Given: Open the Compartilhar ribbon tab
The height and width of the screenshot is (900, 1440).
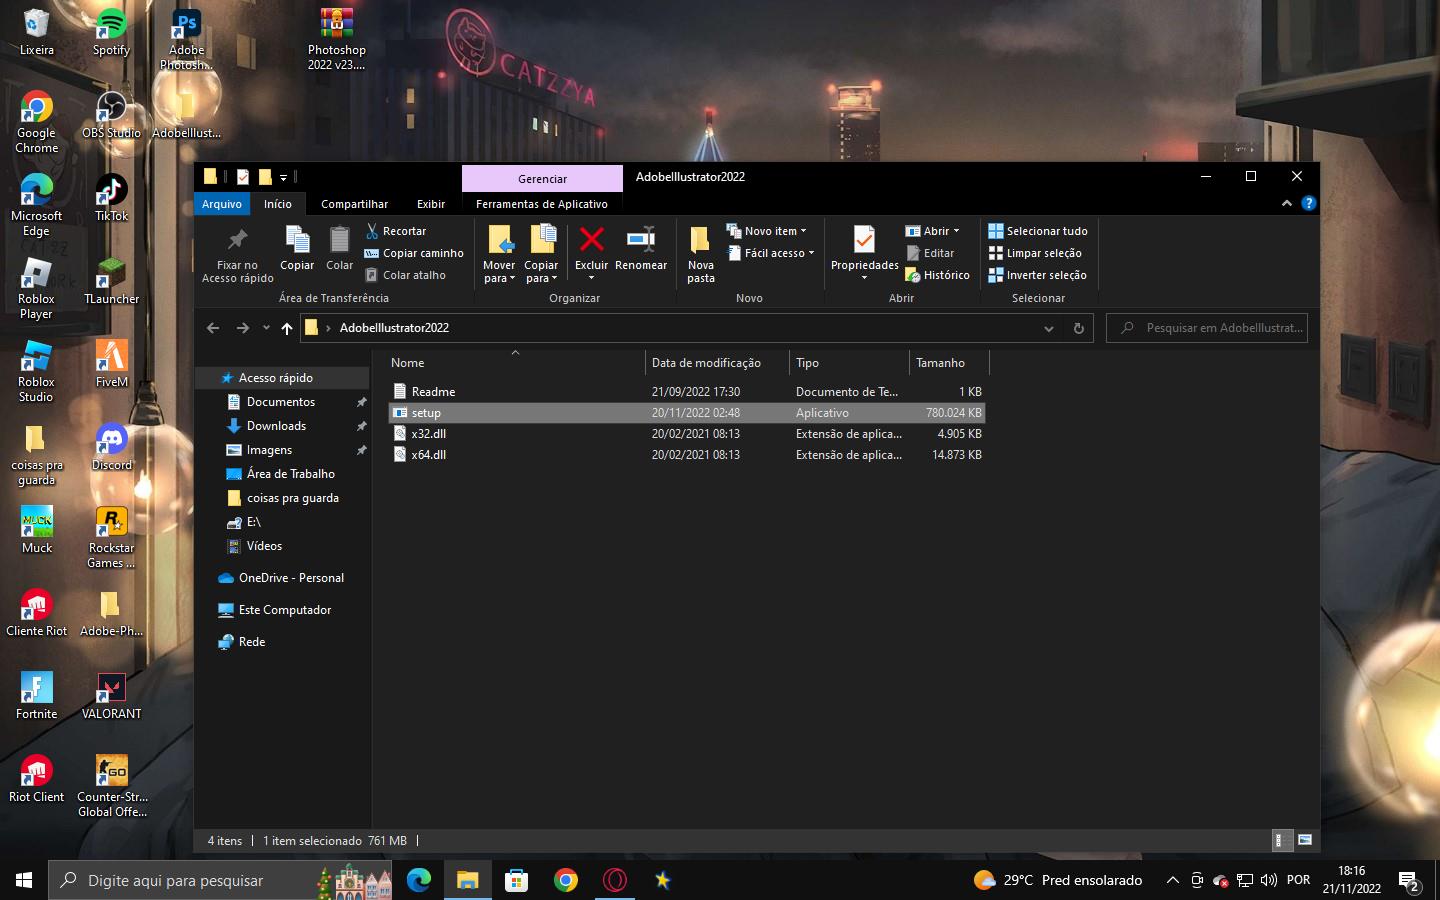Looking at the screenshot, I should click(354, 204).
